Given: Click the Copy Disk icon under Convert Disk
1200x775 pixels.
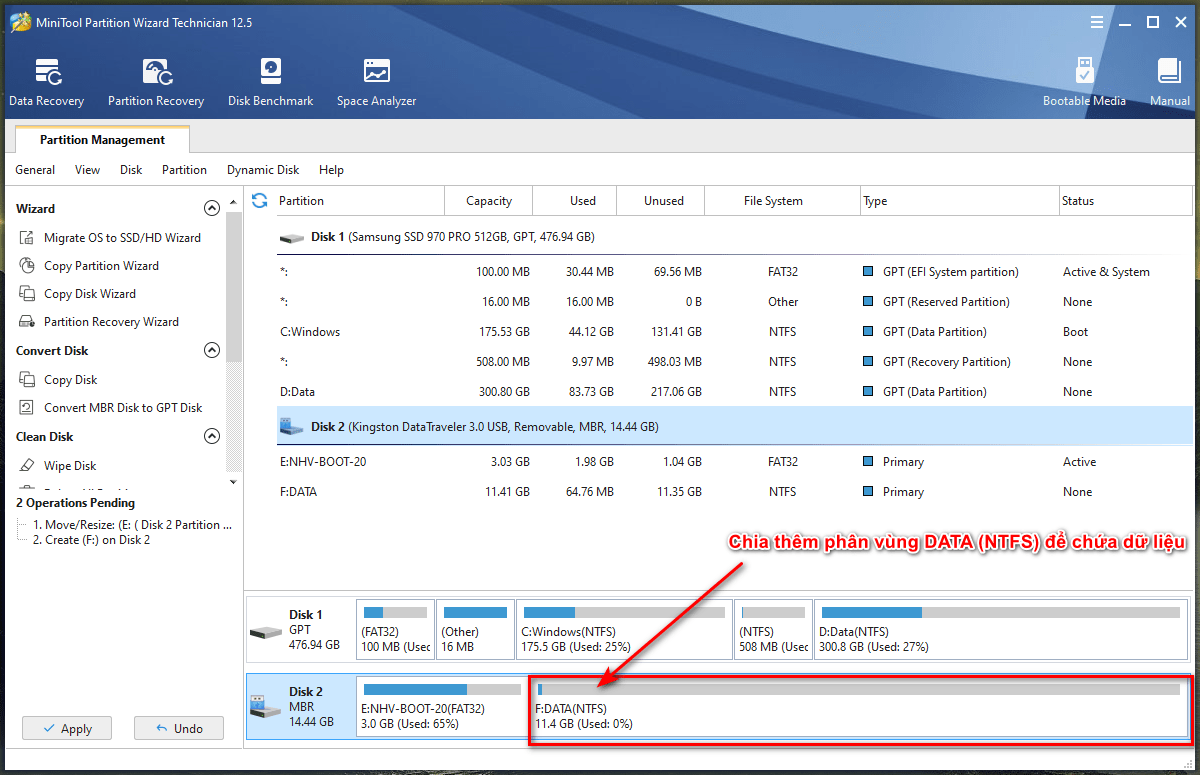Looking at the screenshot, I should 27,380.
